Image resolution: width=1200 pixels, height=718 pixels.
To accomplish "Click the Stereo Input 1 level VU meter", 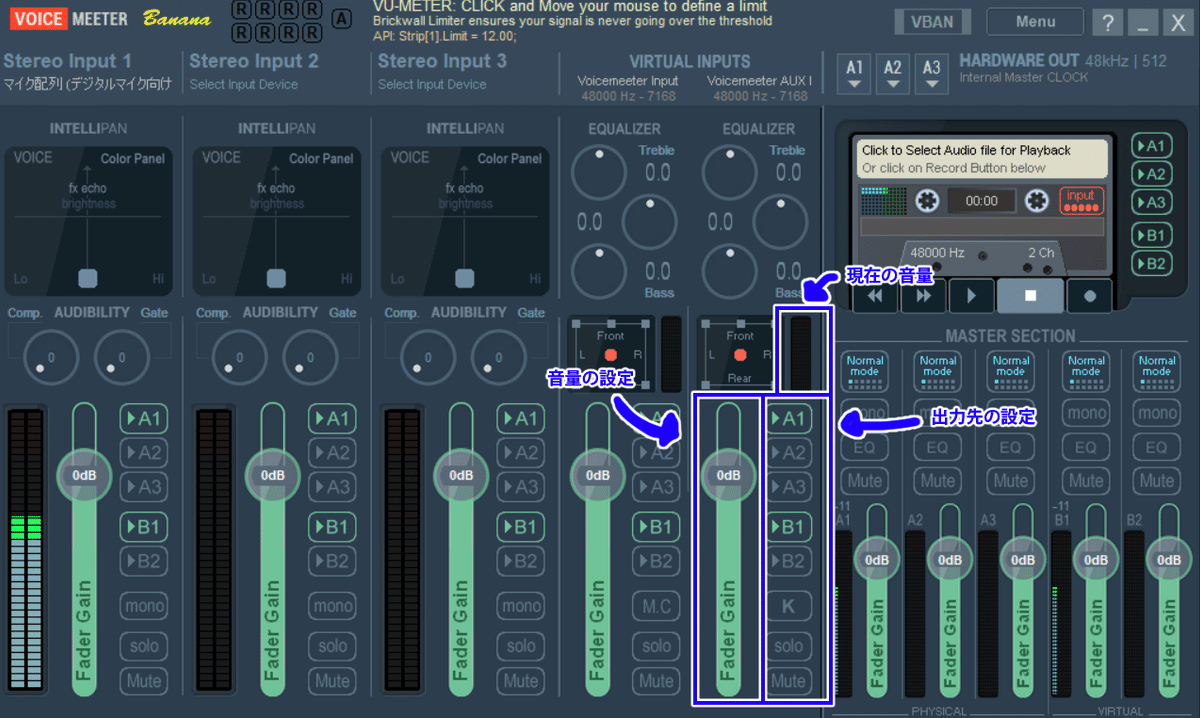I will coord(27,550).
